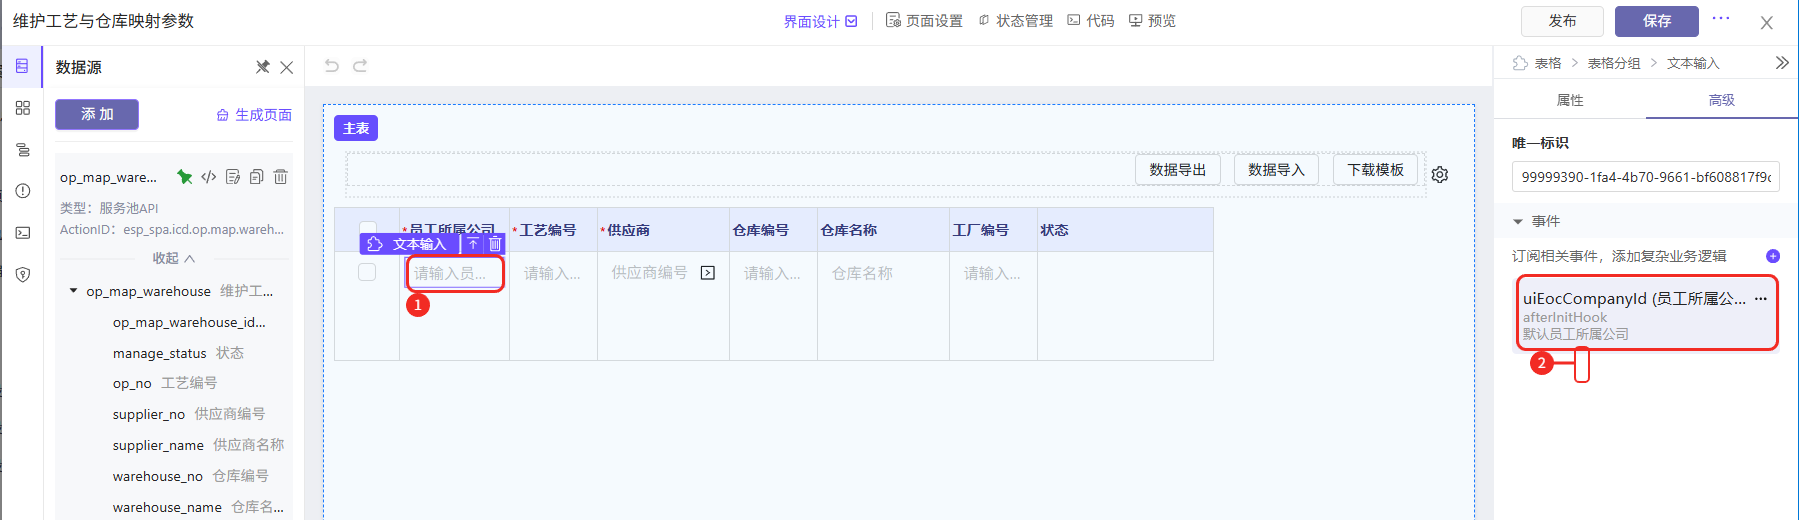Click the redo arrow icon
The image size is (1799, 520).
(360, 66)
